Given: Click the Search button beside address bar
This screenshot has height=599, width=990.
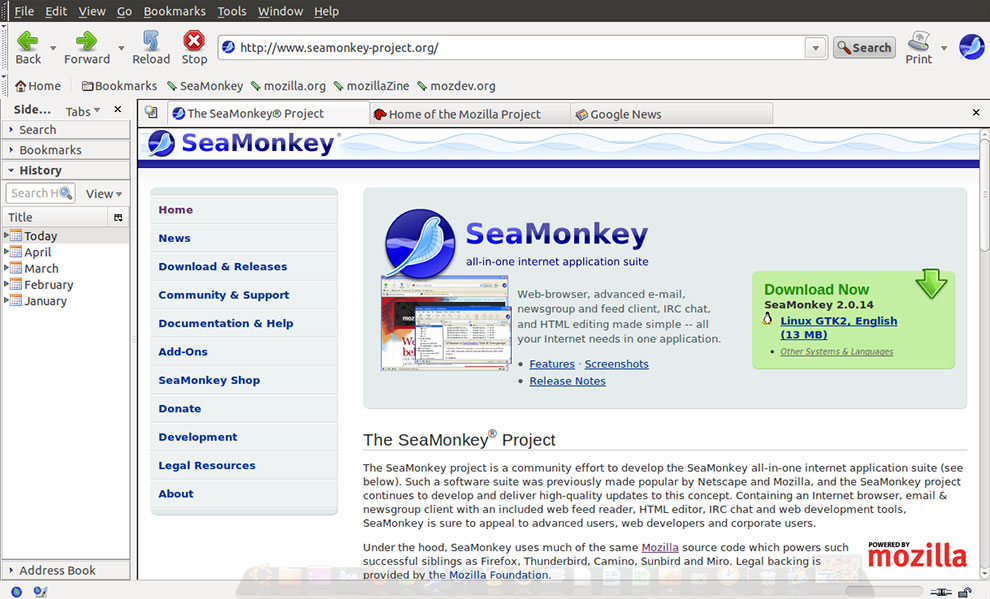Looking at the screenshot, I should pos(864,48).
